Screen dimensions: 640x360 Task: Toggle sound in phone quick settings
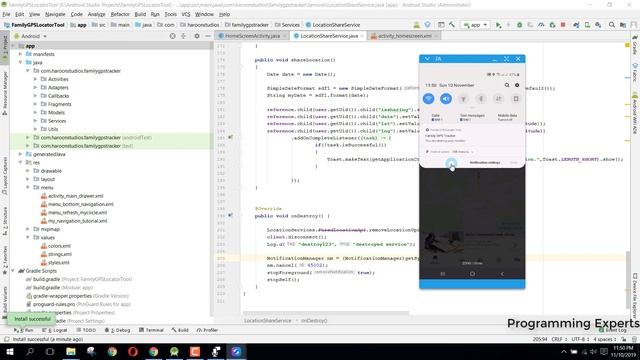click(x=446, y=98)
